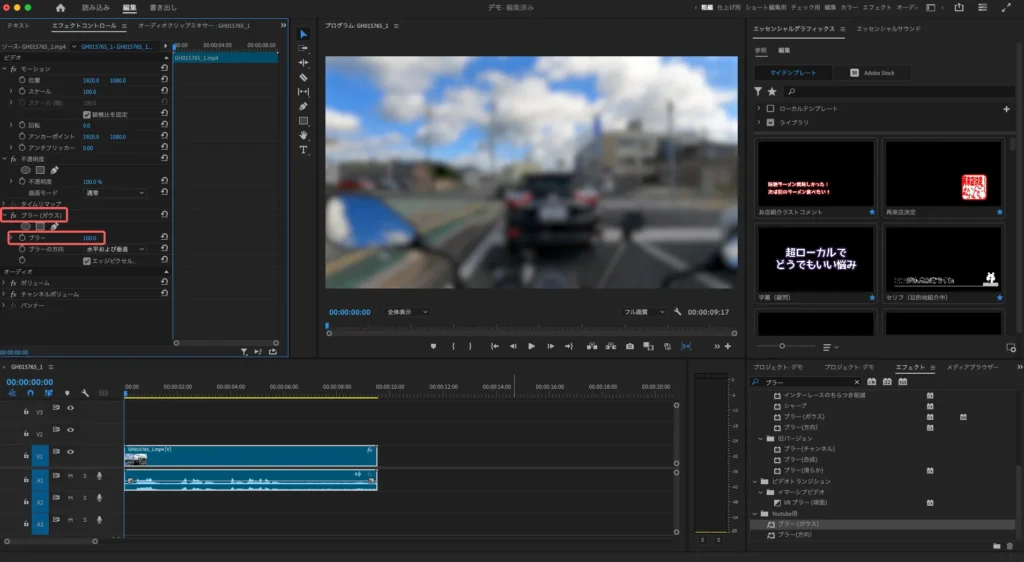Click the マイテンプレート button
The image size is (1024, 562).
point(793,73)
